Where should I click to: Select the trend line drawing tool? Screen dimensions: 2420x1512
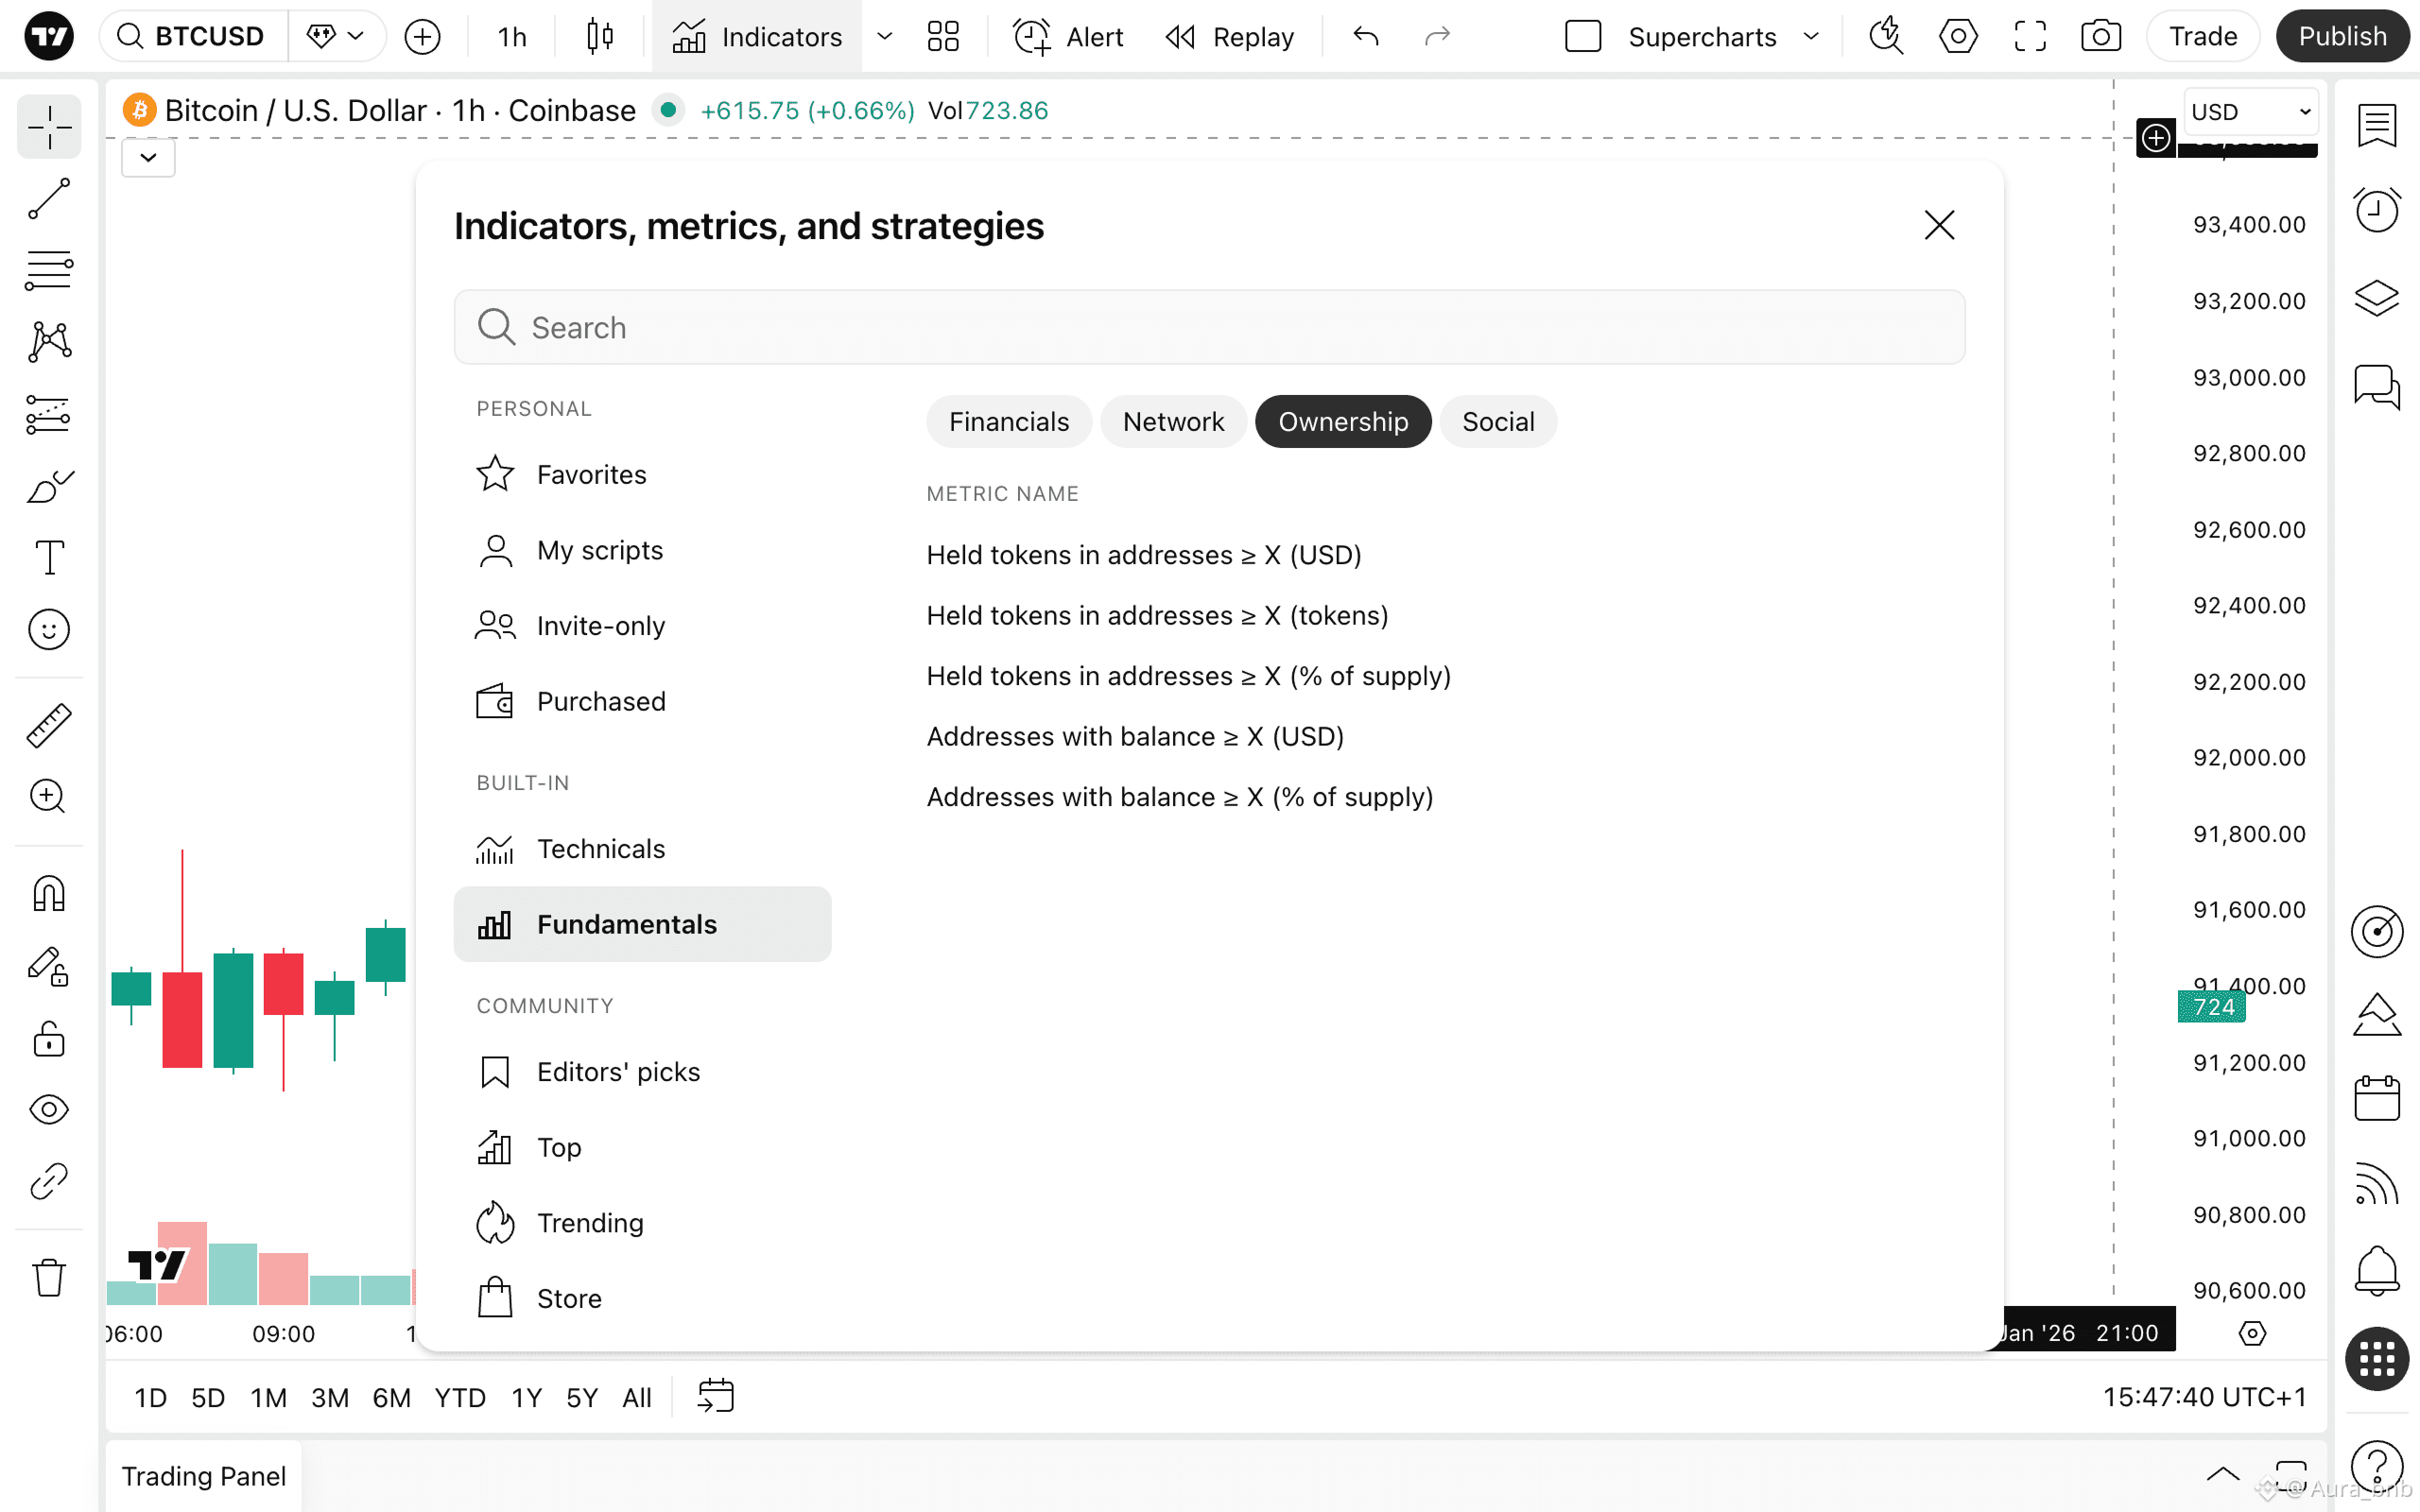(48, 198)
